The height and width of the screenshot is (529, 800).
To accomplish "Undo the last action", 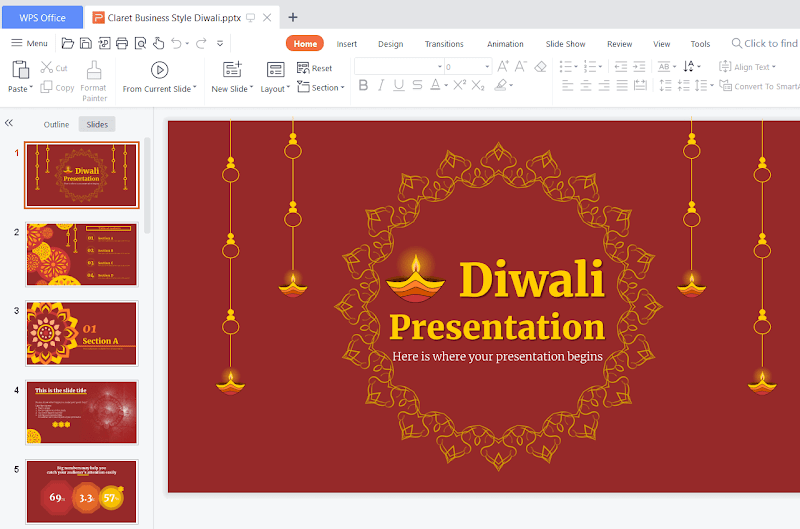I will 177,43.
